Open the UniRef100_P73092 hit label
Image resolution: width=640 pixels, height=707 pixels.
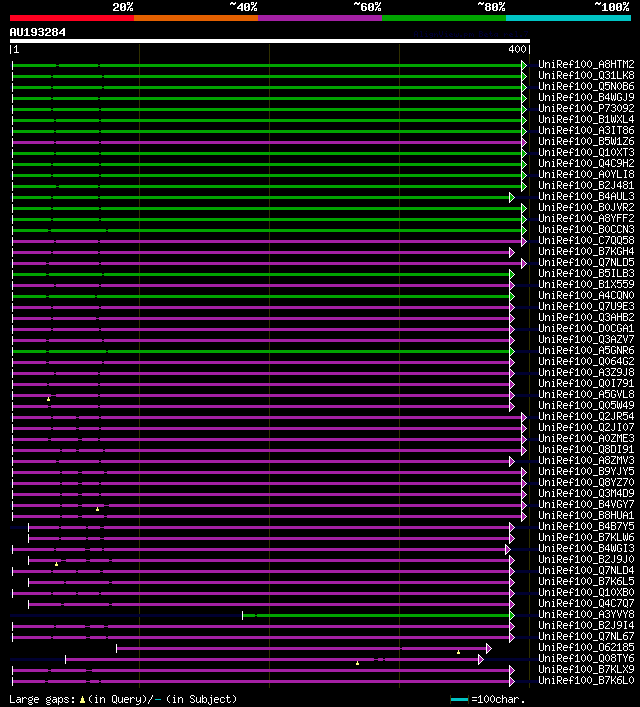point(586,108)
